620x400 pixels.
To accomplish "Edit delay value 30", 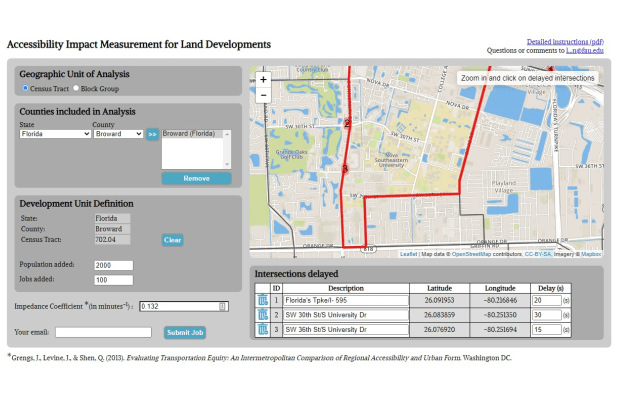I will tap(547, 315).
